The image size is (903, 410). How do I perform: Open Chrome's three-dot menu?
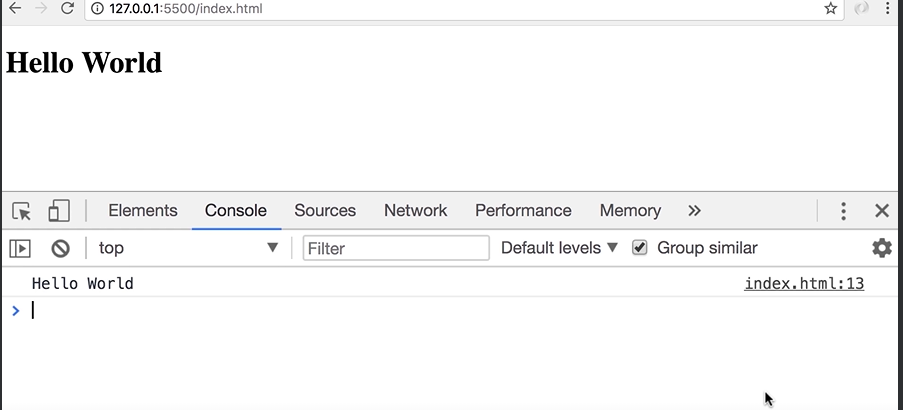(887, 8)
